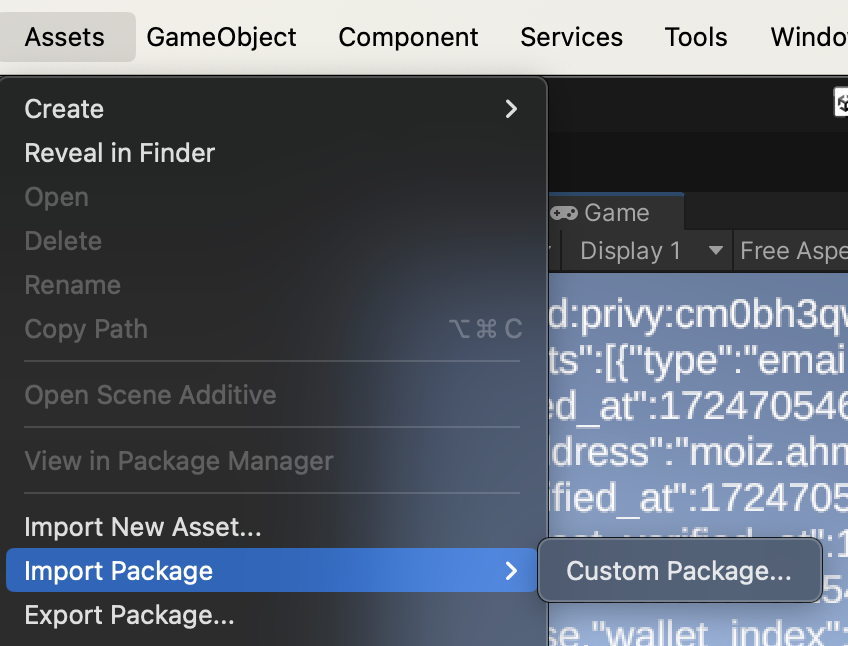This screenshot has height=646, width=848.
Task: Open the Services menu
Action: click(572, 37)
